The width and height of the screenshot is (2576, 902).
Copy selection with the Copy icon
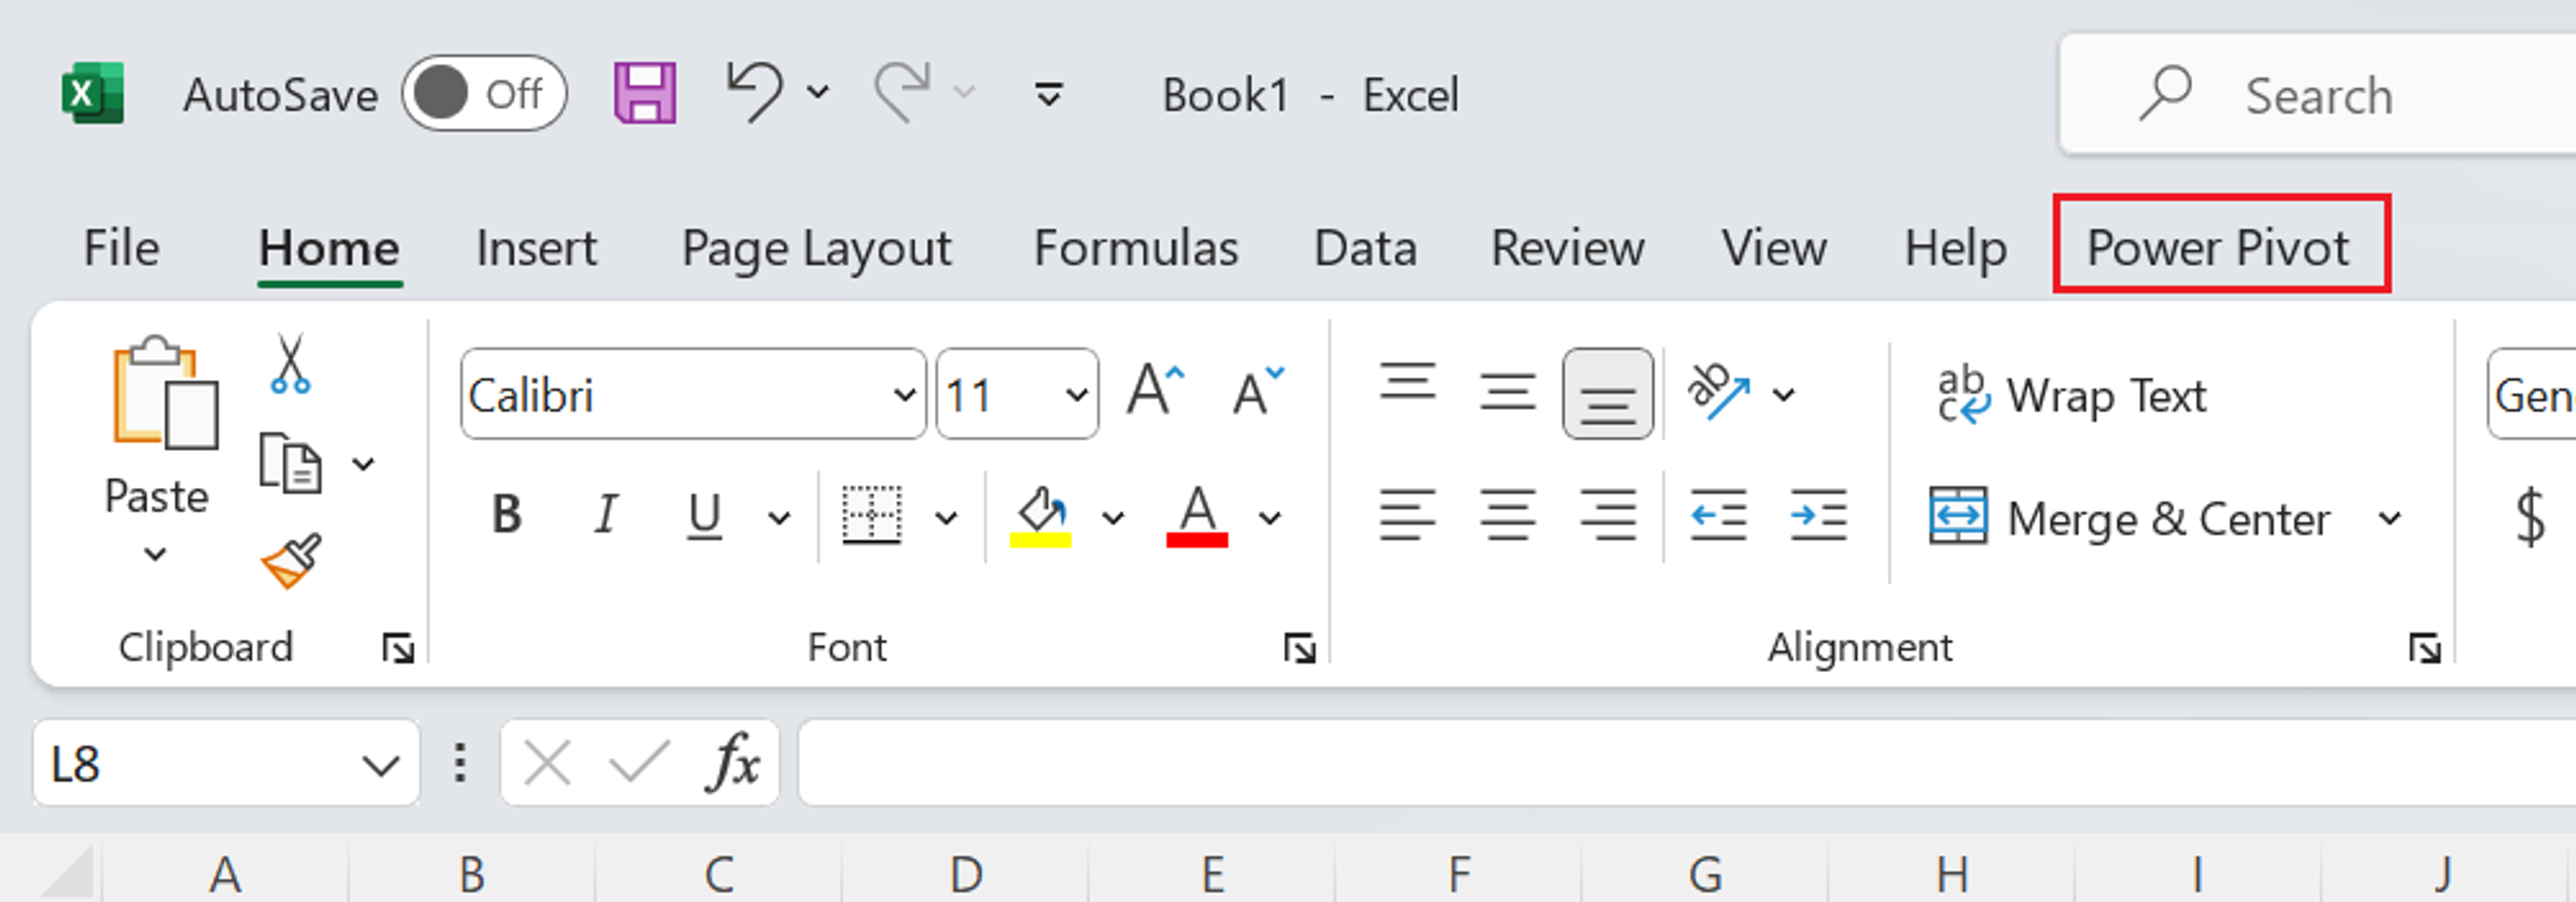(290, 463)
